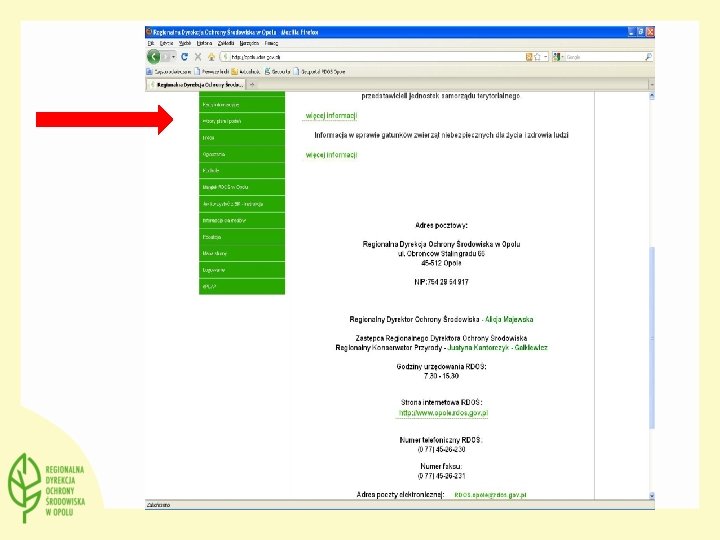Open the Często odwiedzane bookmark
This screenshot has height=540, width=720.
[x=169, y=72]
